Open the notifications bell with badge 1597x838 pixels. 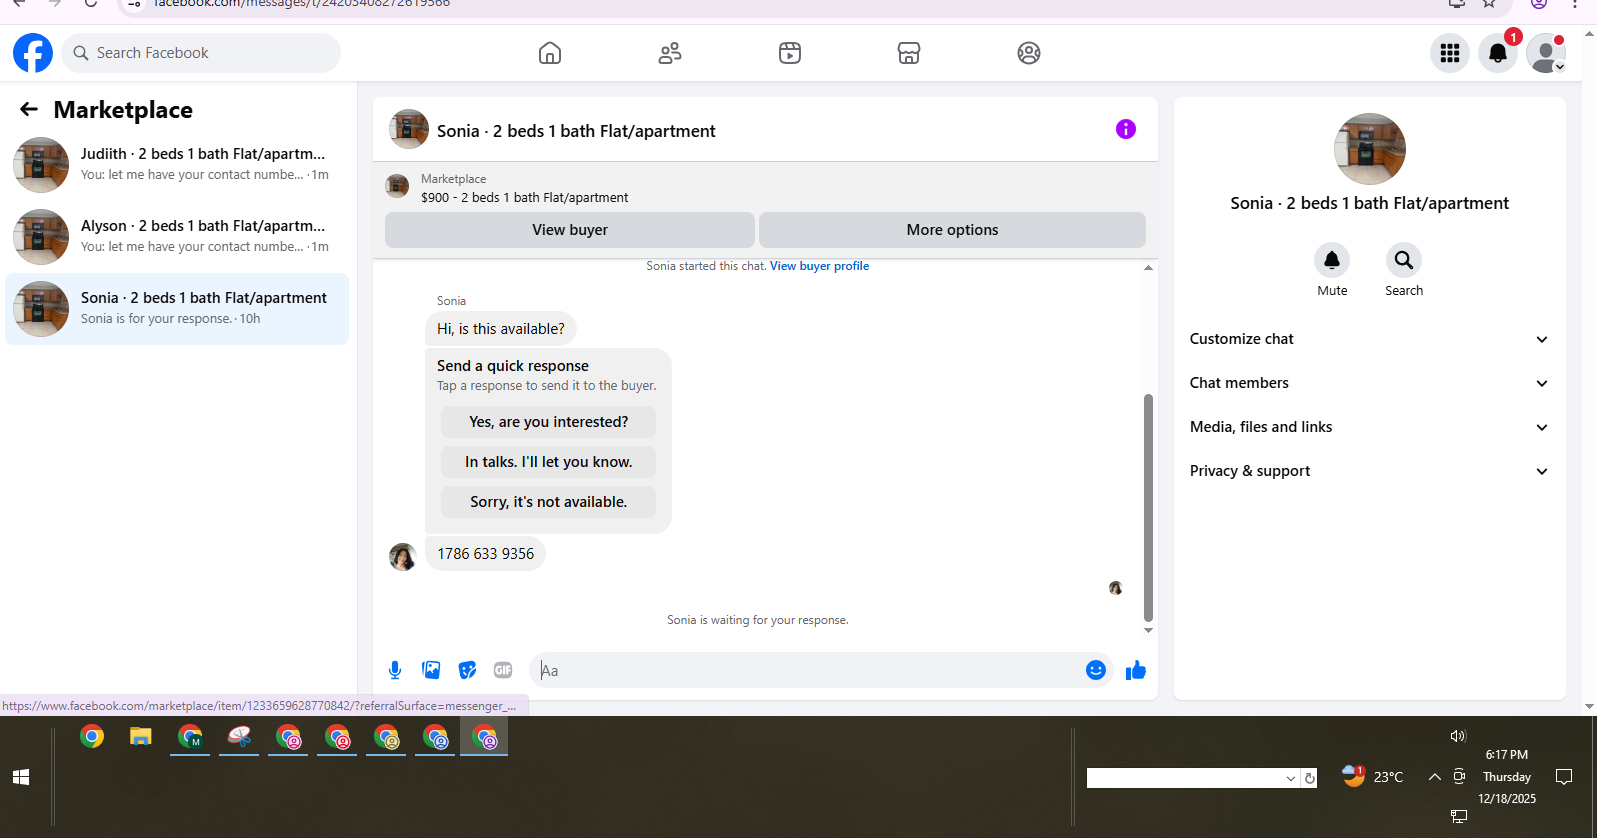pos(1498,53)
